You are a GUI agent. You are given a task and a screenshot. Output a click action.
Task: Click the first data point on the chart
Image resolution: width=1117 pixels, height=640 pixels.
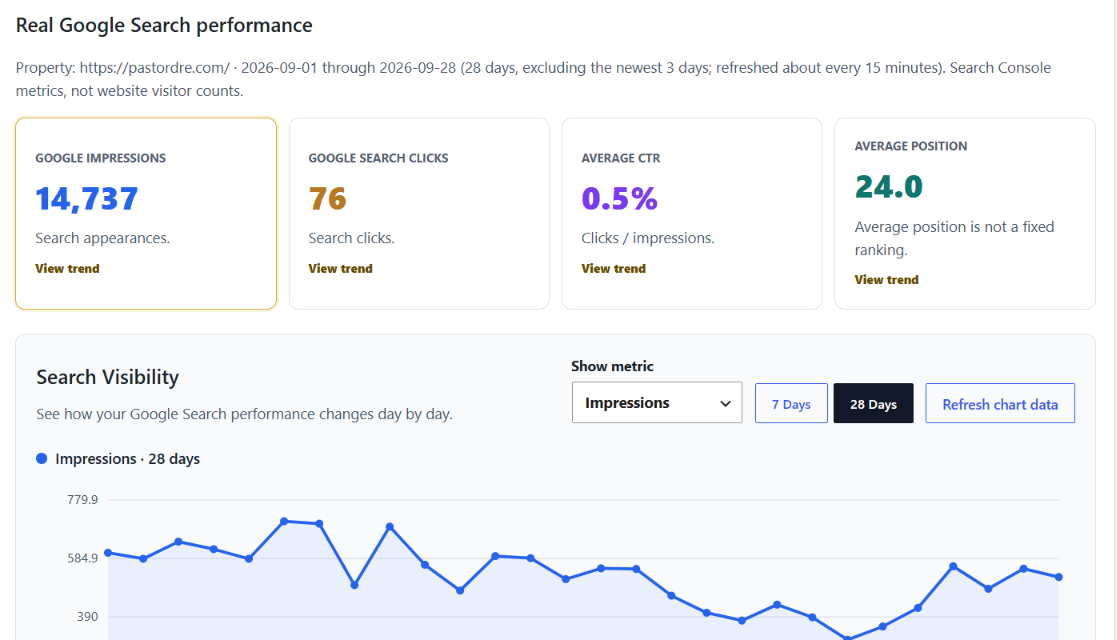click(108, 553)
